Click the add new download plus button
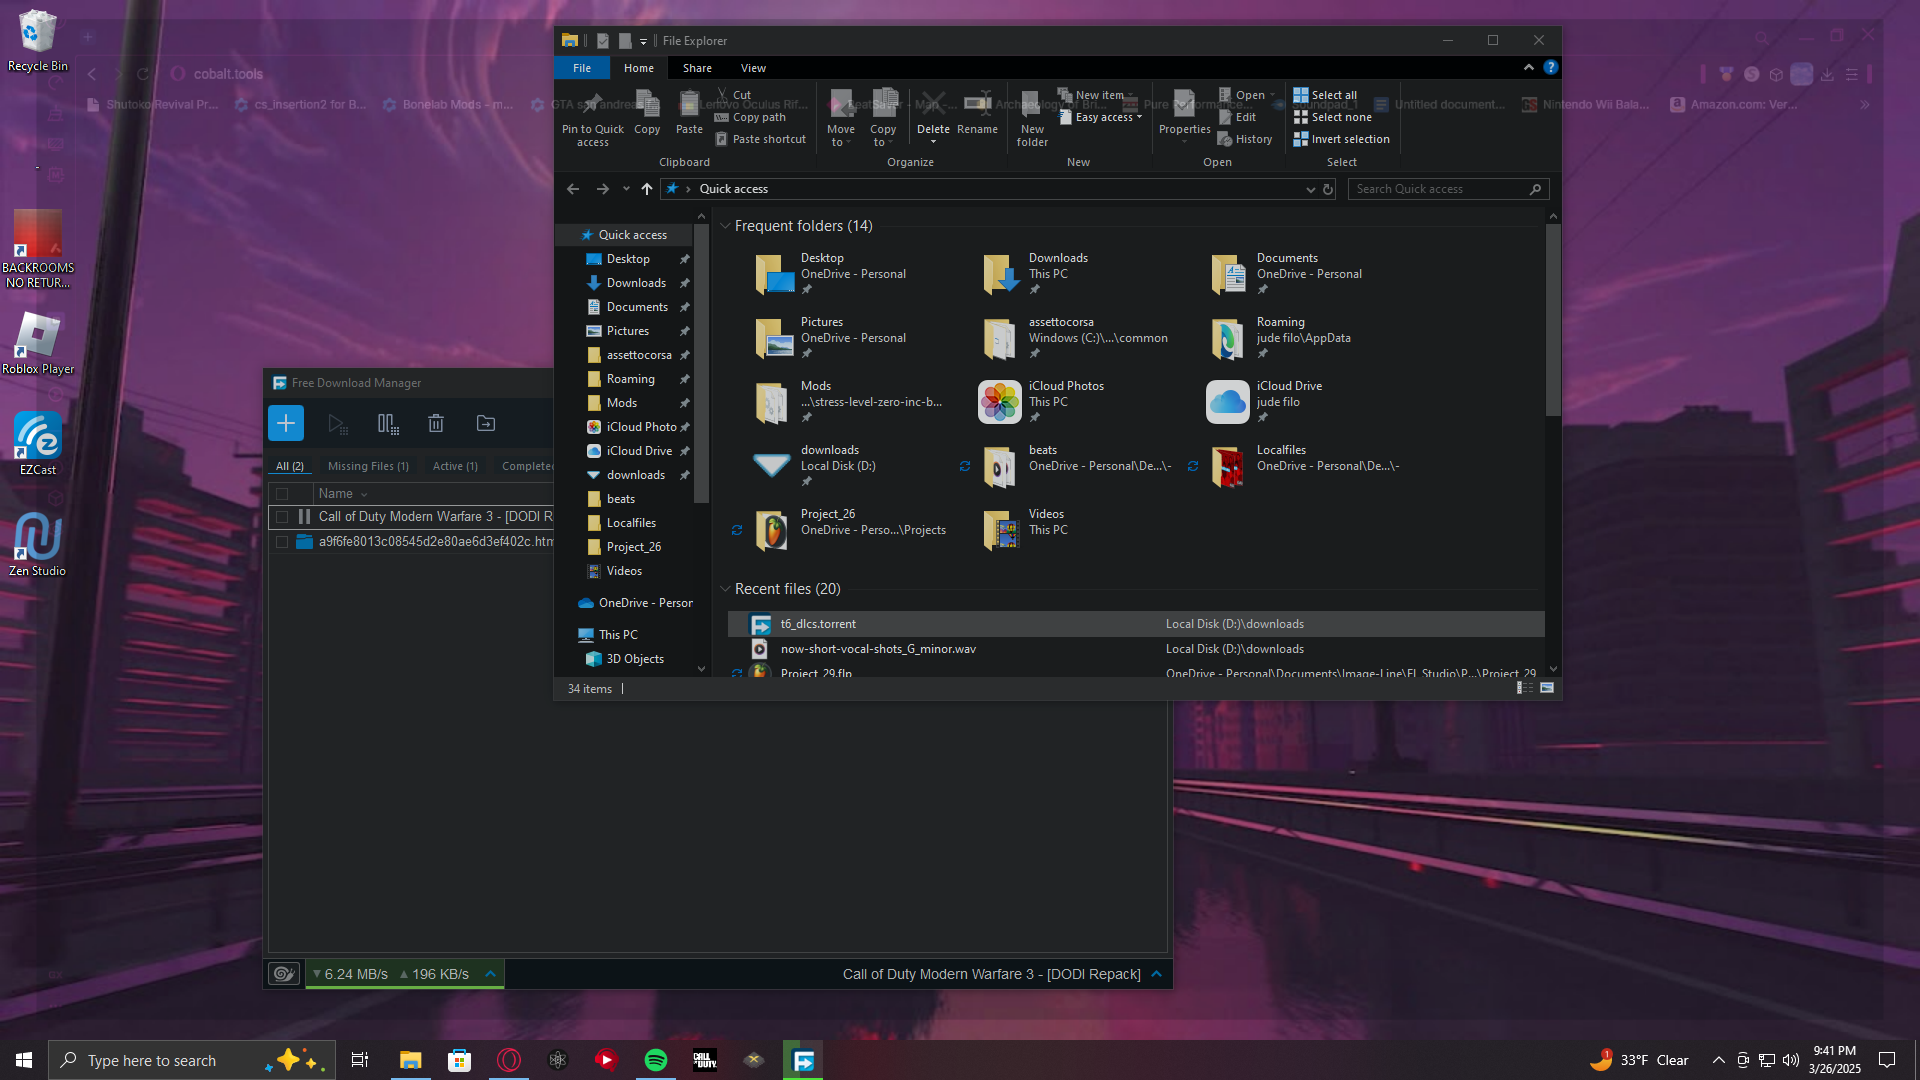The height and width of the screenshot is (1080, 1920). tap(286, 423)
